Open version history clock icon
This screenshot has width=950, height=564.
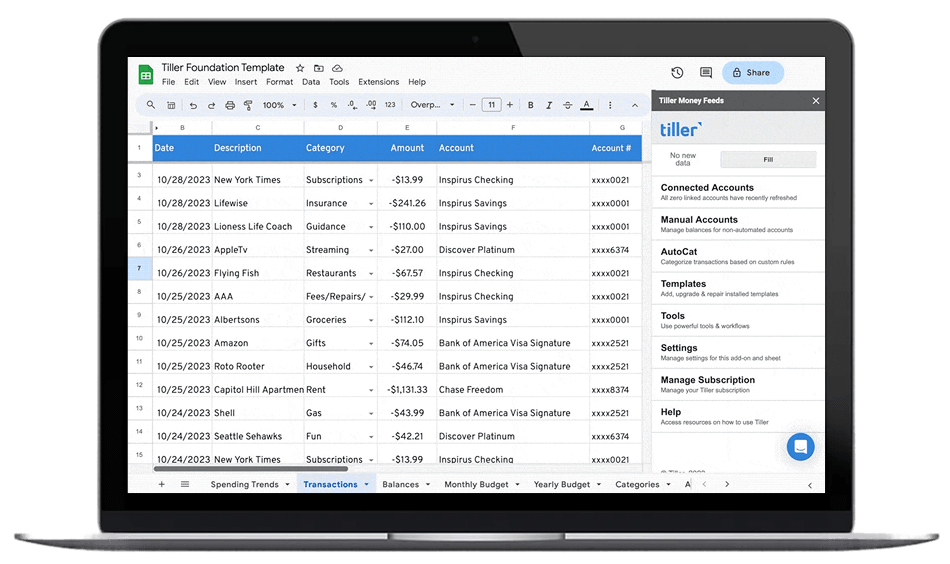pos(677,72)
